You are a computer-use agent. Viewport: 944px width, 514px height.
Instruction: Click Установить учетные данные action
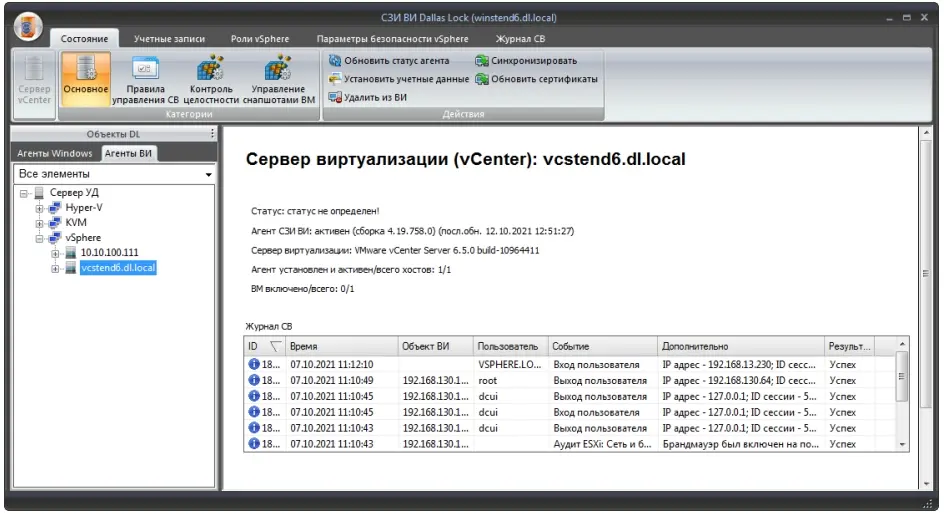[x=399, y=79]
